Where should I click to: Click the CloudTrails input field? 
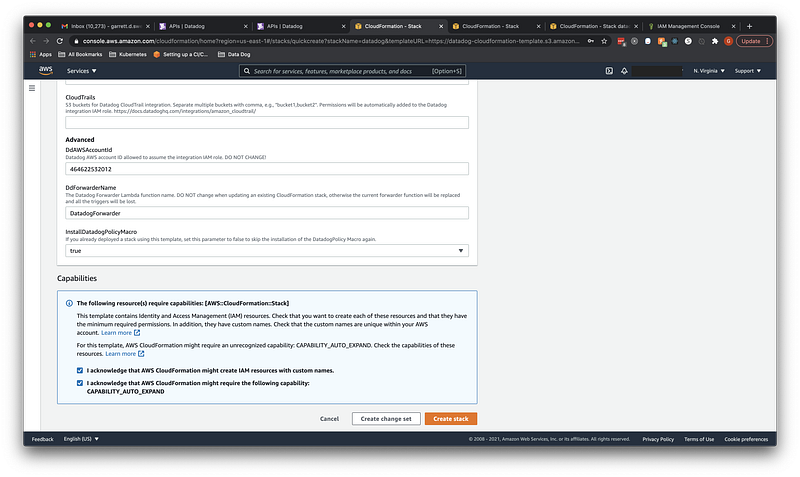[267, 122]
